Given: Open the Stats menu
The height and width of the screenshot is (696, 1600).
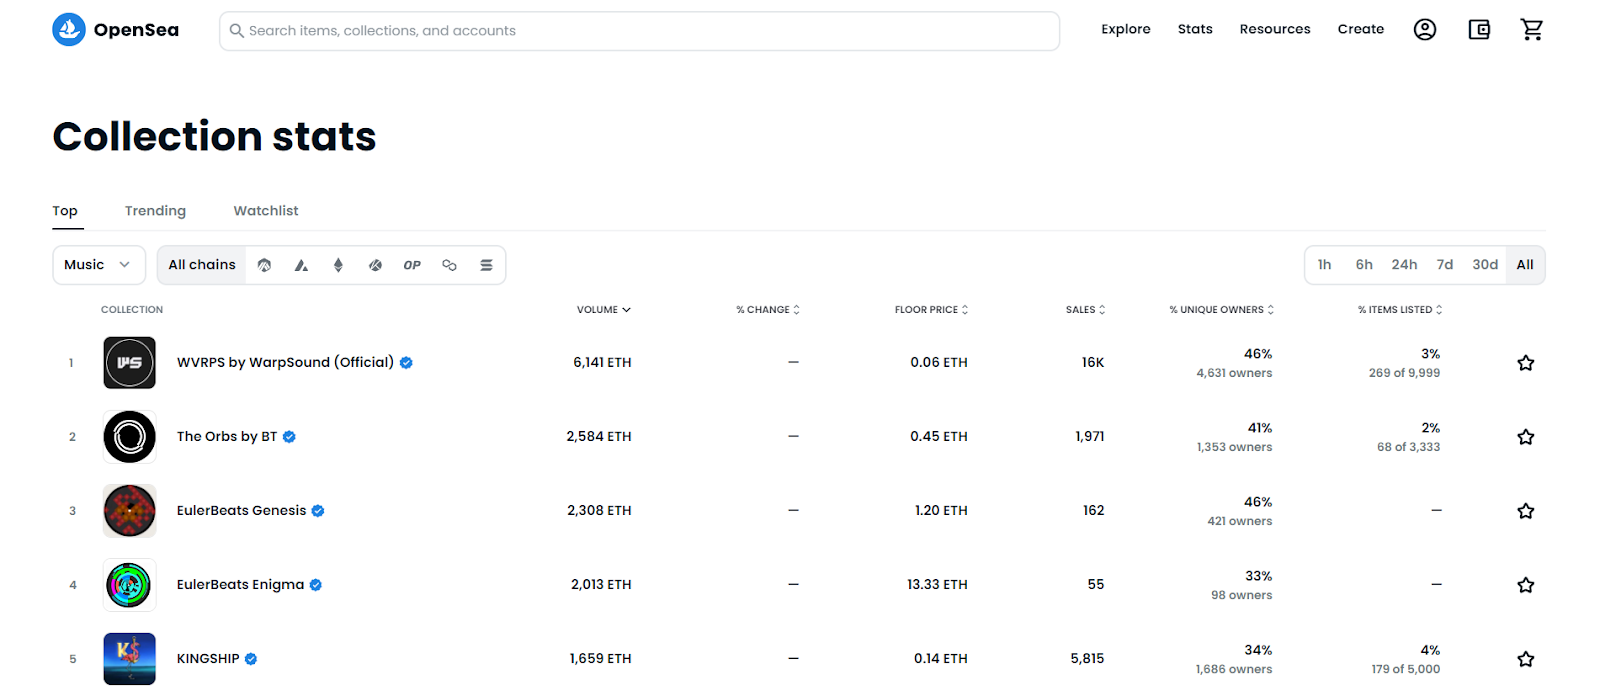Looking at the screenshot, I should [1195, 29].
